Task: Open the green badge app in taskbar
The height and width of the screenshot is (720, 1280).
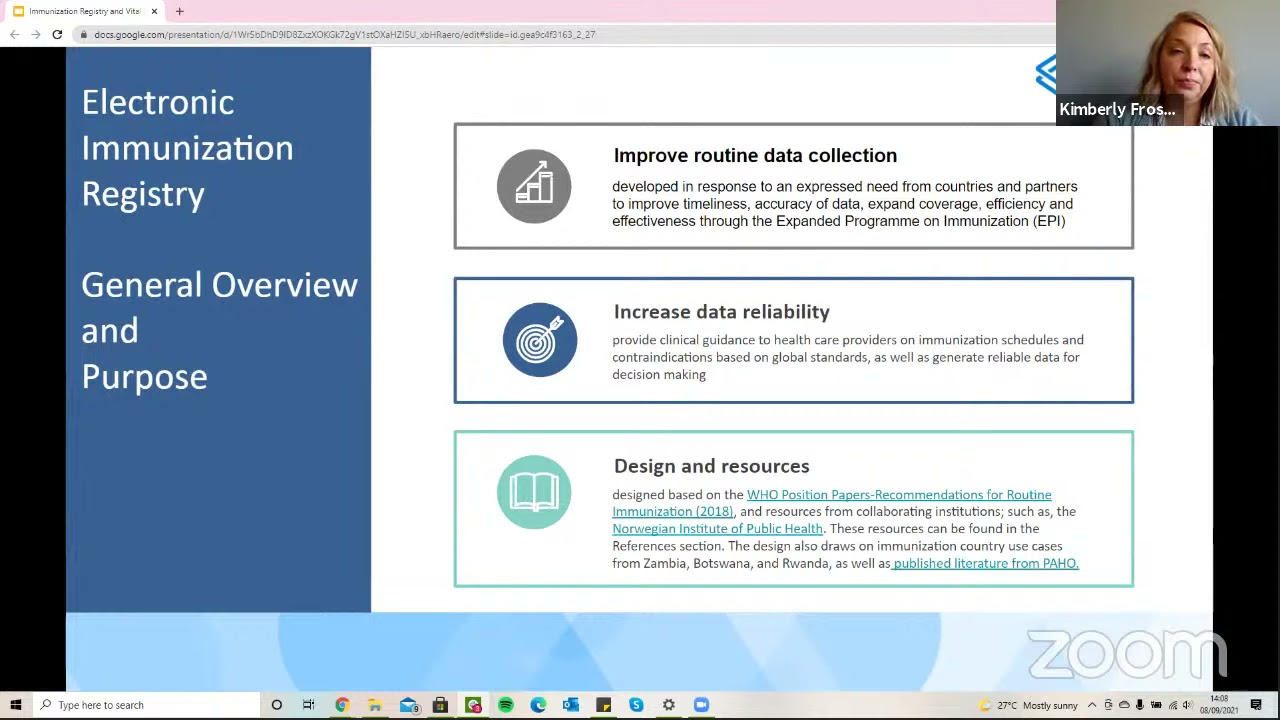Action: point(473,705)
